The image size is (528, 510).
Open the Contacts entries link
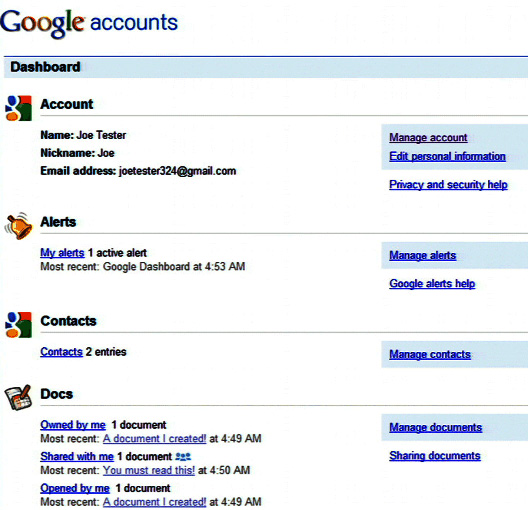coord(61,352)
